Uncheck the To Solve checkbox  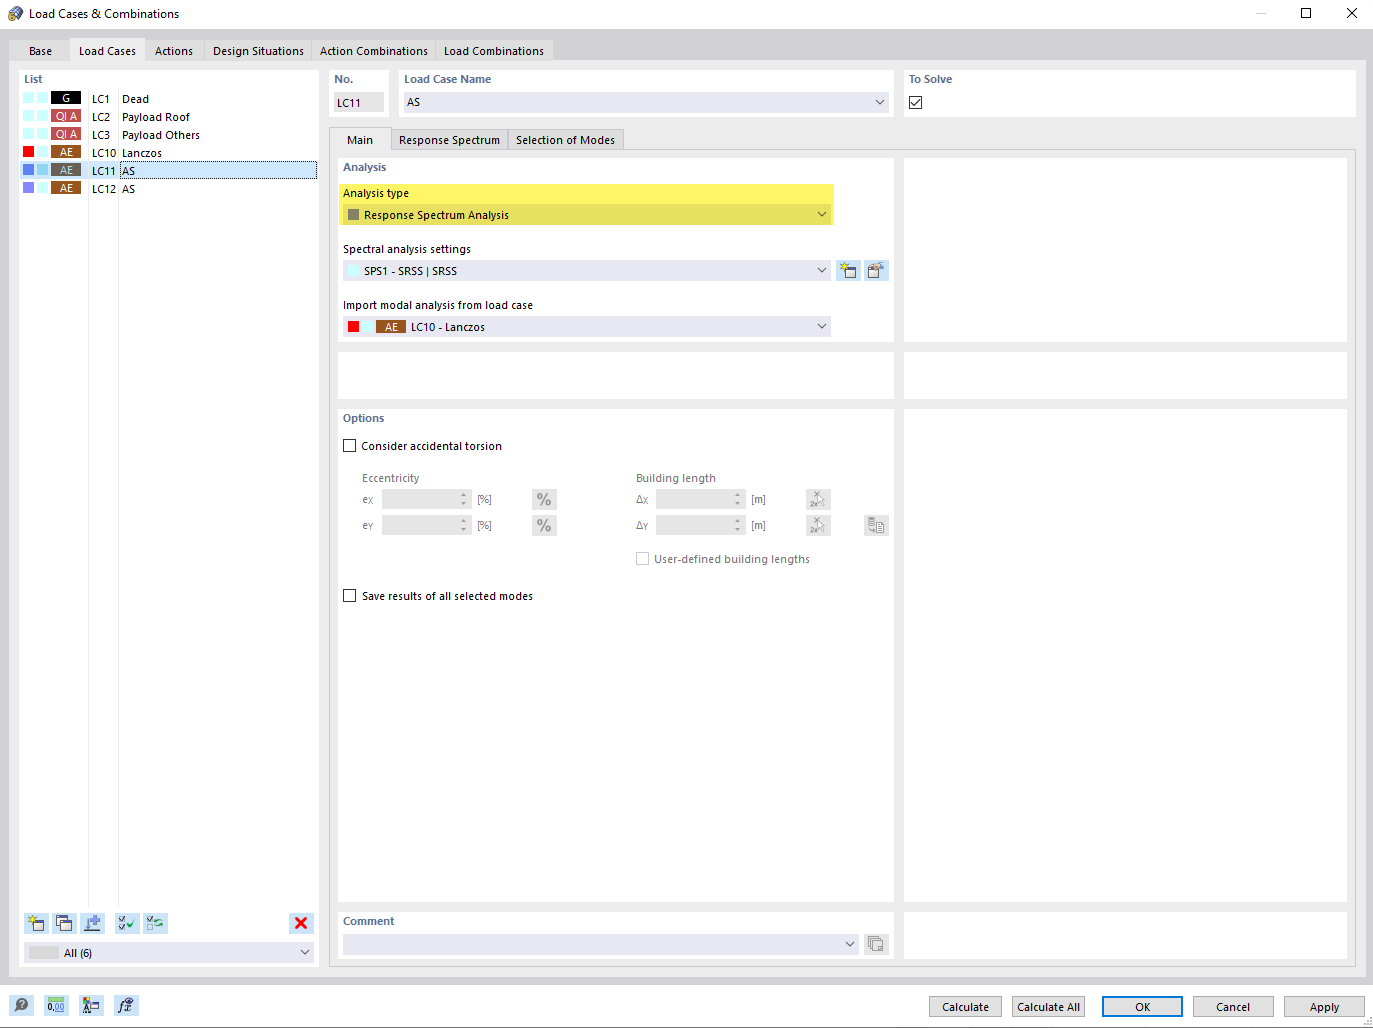coord(915,101)
